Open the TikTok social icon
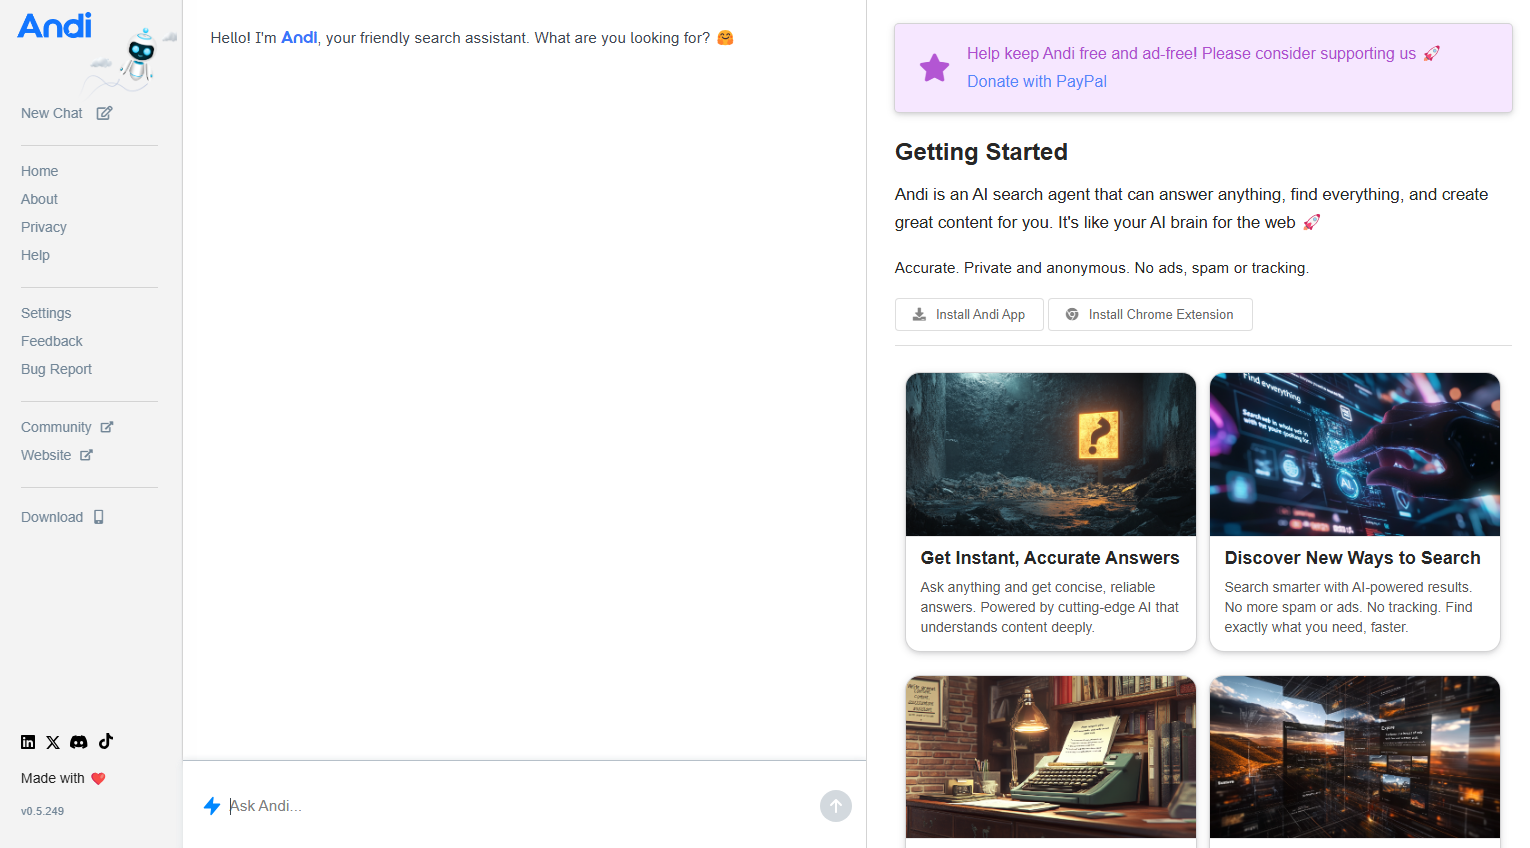This screenshot has height=848, width=1530. [x=106, y=741]
